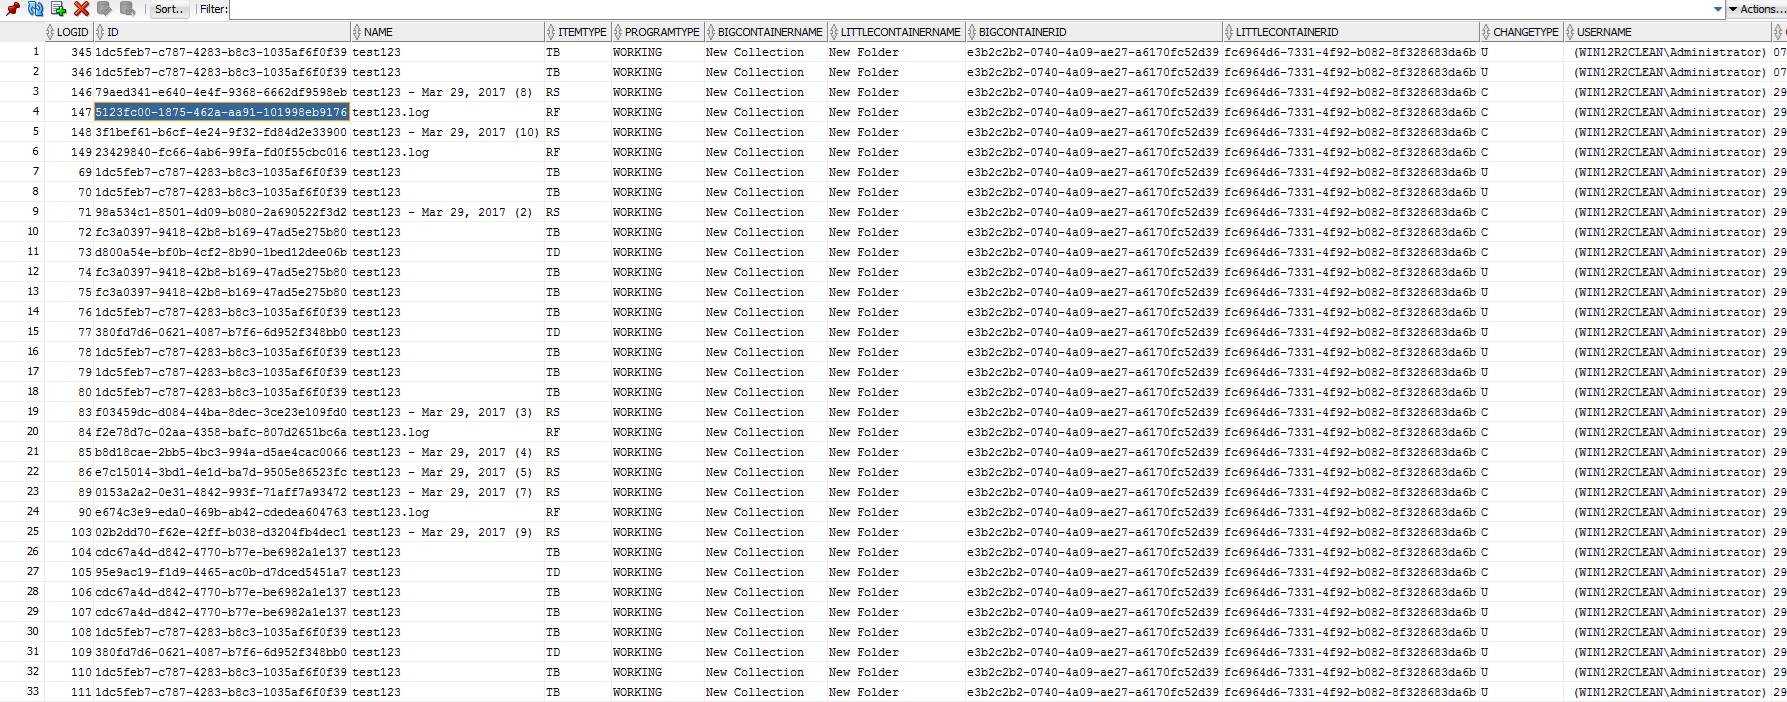
Task: Click name 'test123 - Mar 29, 2017 (5)'
Action: [x=442, y=472]
